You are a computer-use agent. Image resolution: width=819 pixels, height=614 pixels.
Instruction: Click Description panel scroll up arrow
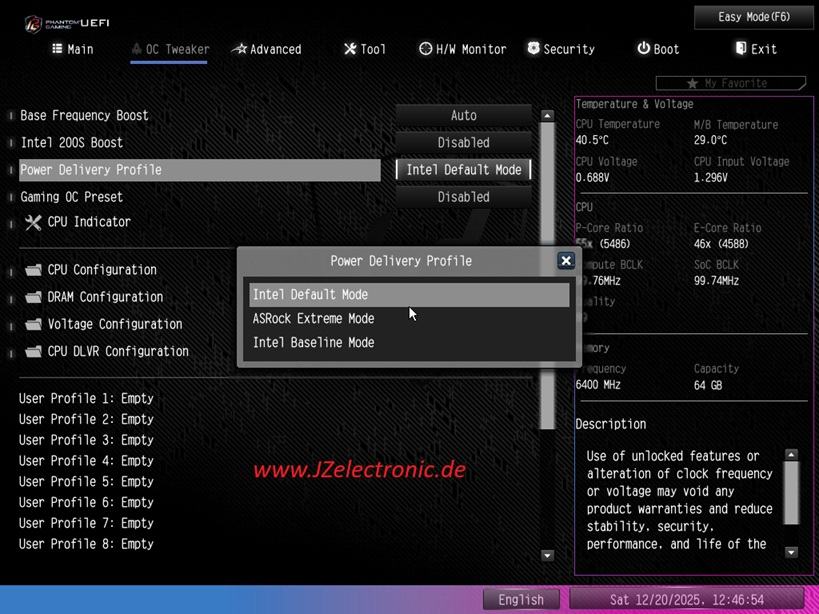[791, 455]
